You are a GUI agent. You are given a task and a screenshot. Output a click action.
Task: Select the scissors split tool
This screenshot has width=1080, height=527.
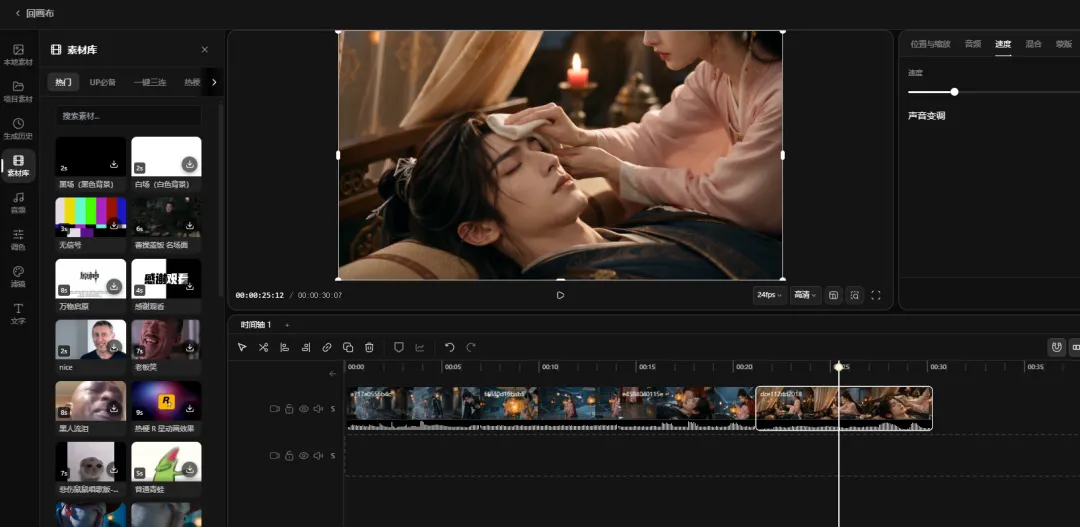[x=263, y=347]
